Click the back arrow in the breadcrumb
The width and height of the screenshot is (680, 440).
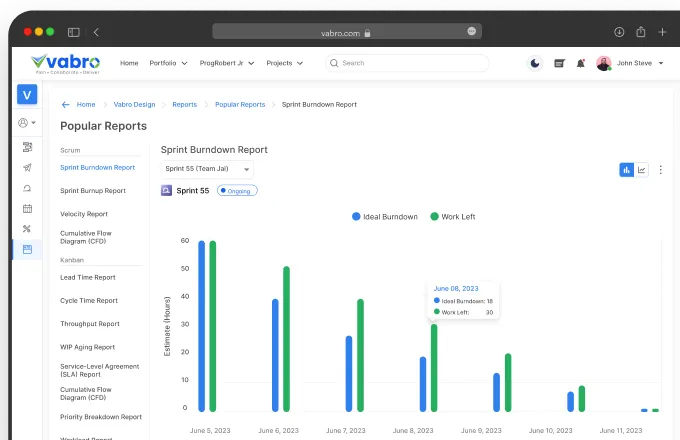[66, 104]
